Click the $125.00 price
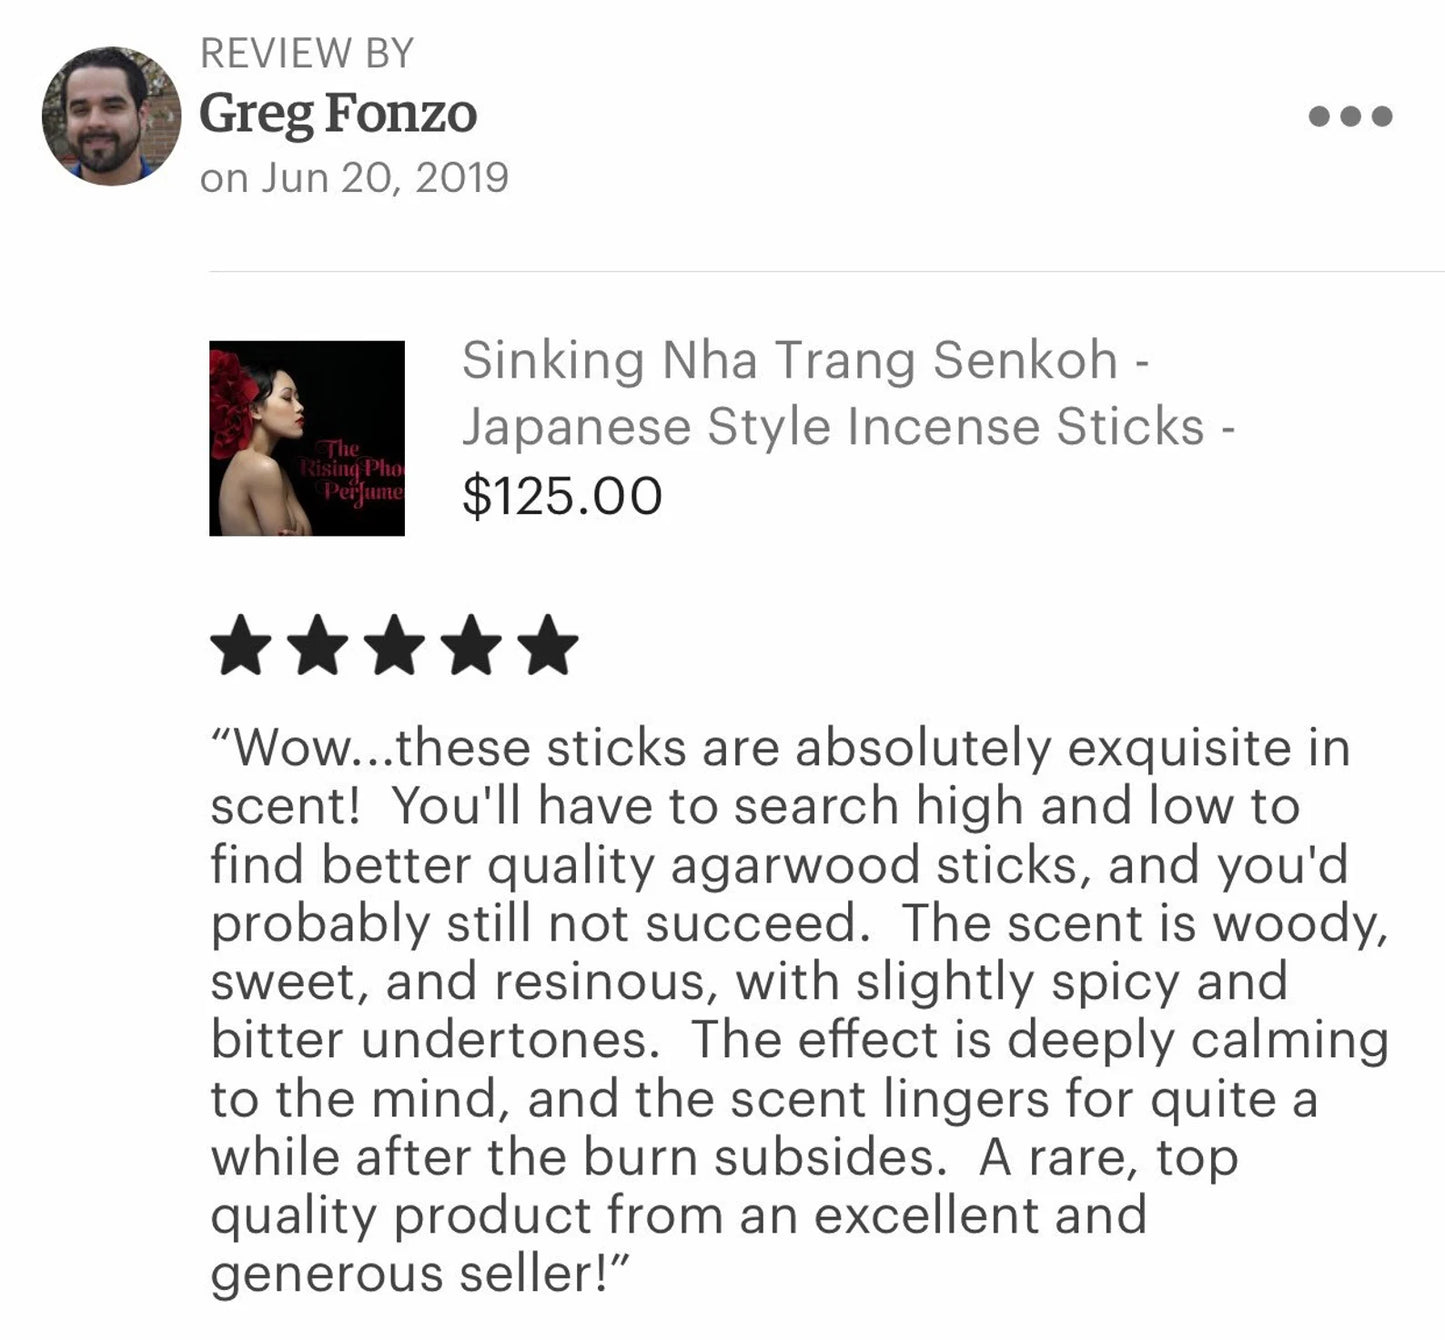Image resolution: width=1445 pixels, height=1340 pixels. (562, 496)
